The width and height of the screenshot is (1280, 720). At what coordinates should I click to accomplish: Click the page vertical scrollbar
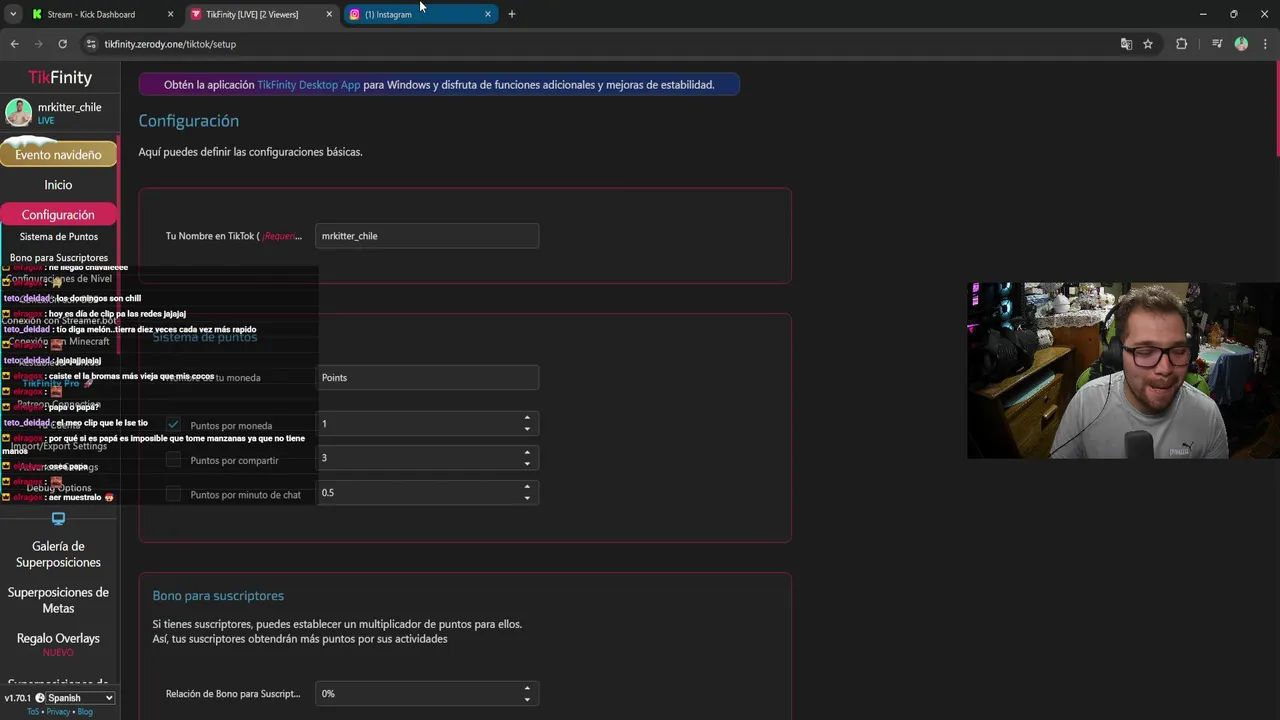(x=1276, y=110)
